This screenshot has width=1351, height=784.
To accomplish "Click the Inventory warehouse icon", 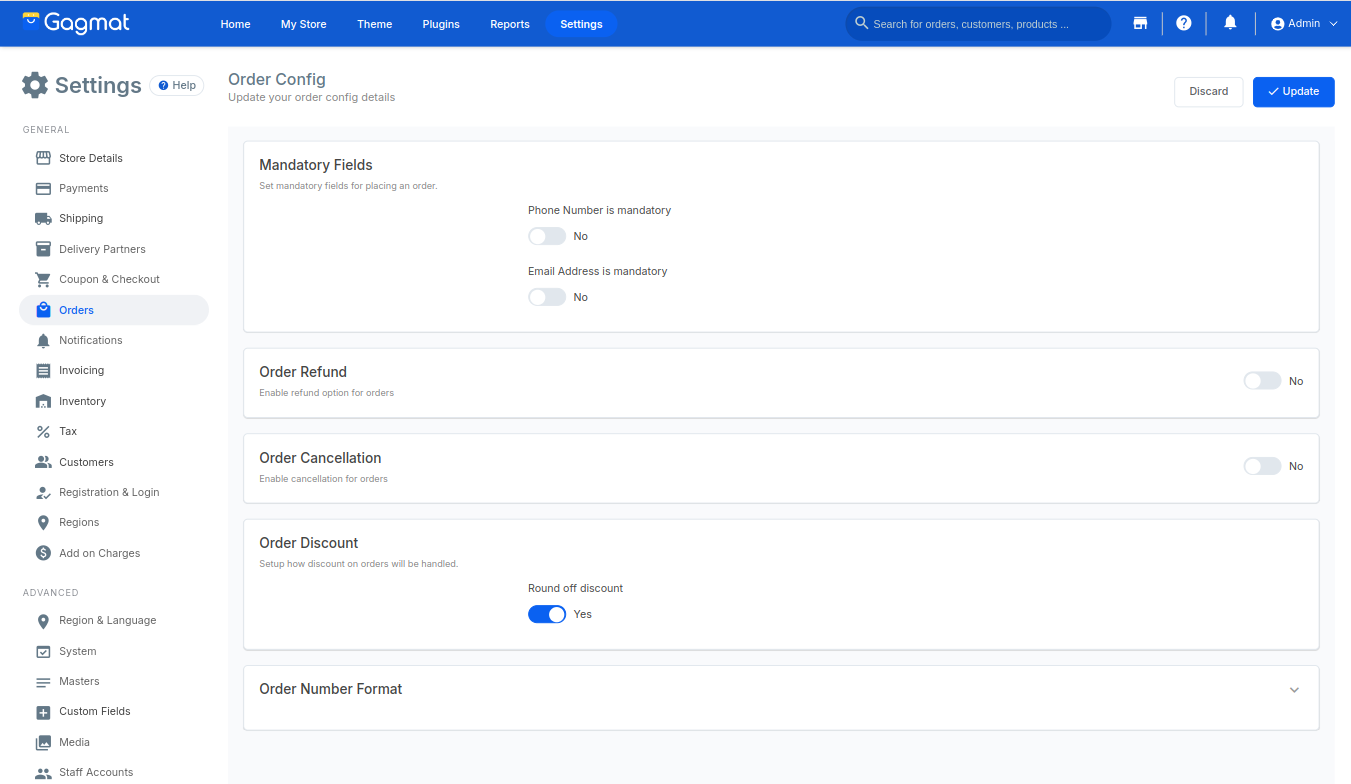I will tap(43, 401).
